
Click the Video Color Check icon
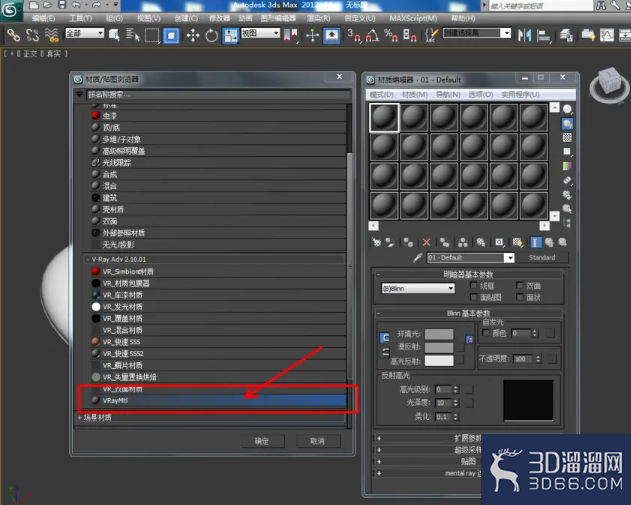pyautogui.click(x=567, y=166)
